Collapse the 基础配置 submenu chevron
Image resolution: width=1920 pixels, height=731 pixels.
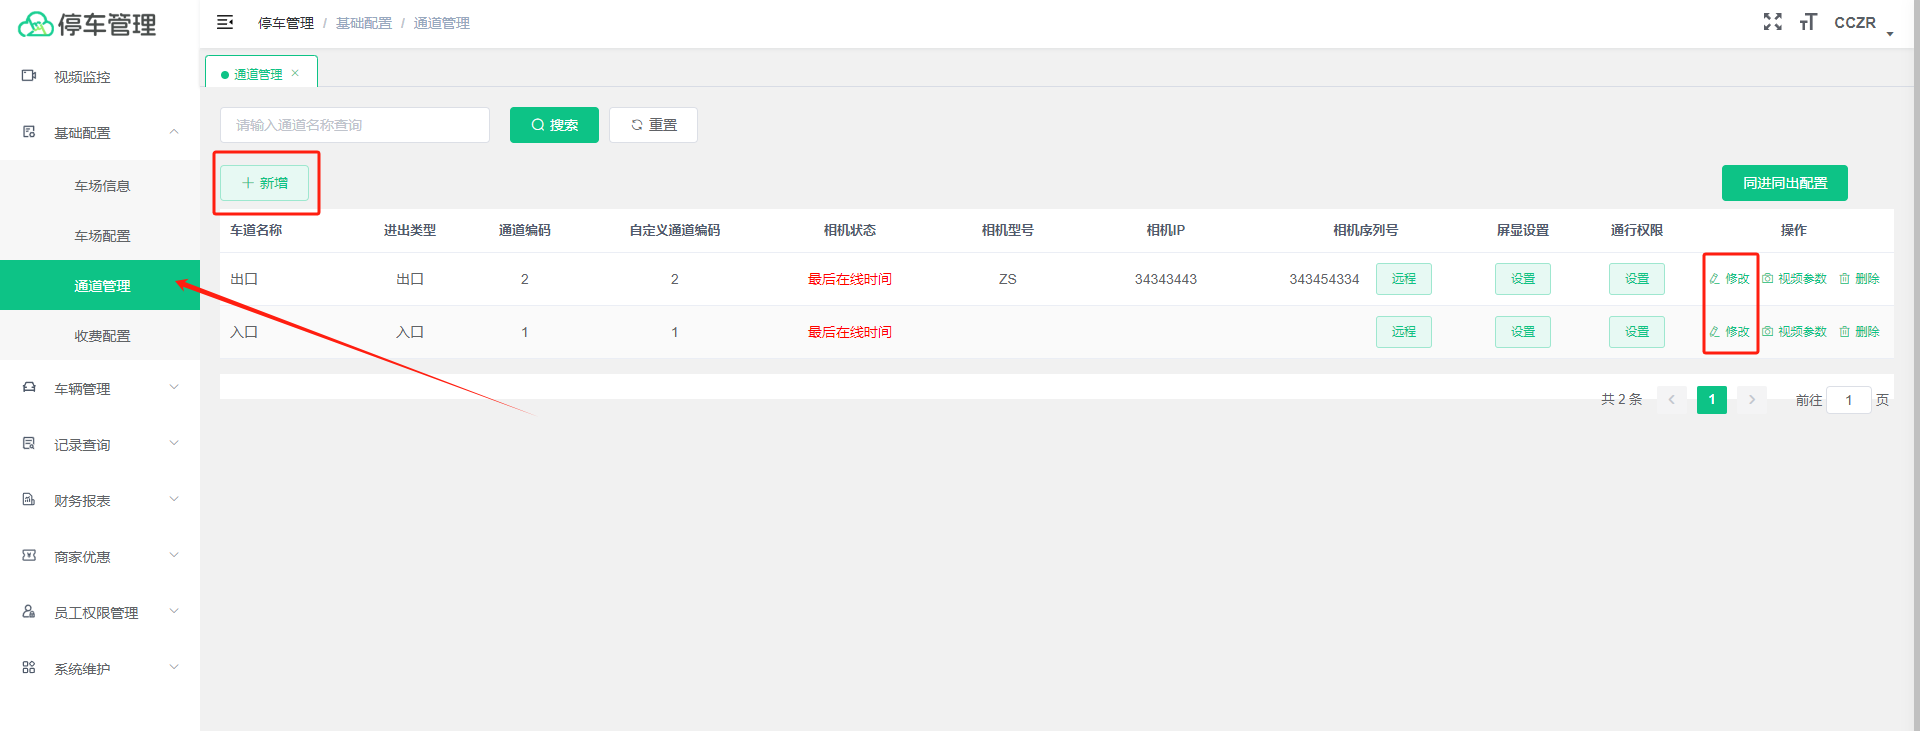click(x=174, y=132)
